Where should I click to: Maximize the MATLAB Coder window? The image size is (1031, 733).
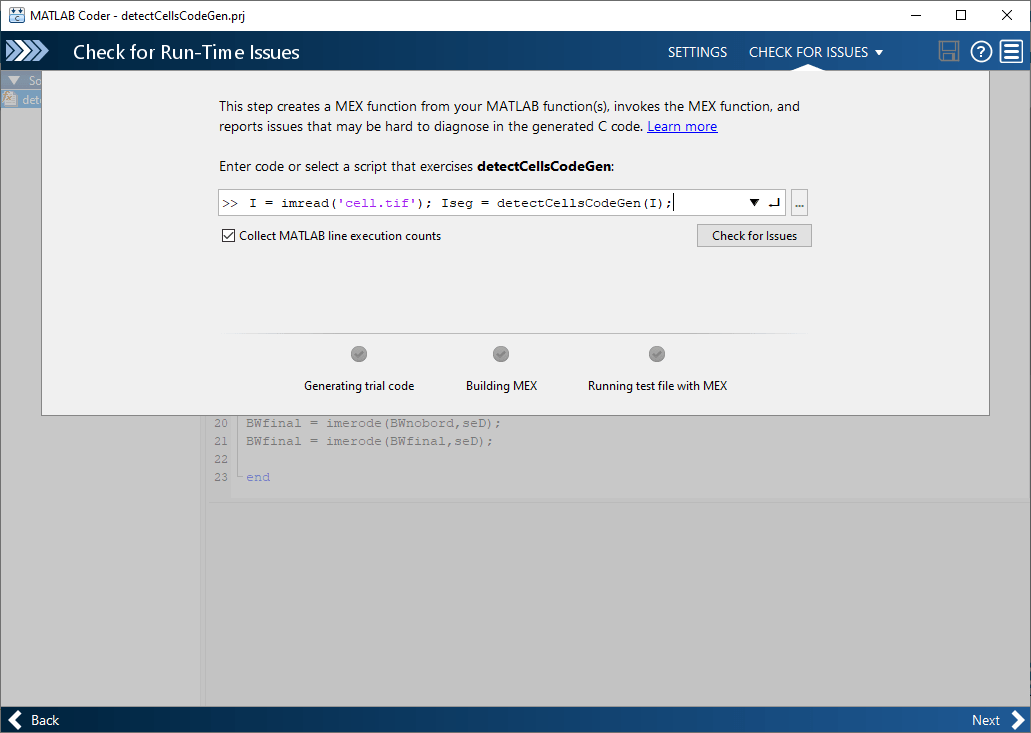961,15
